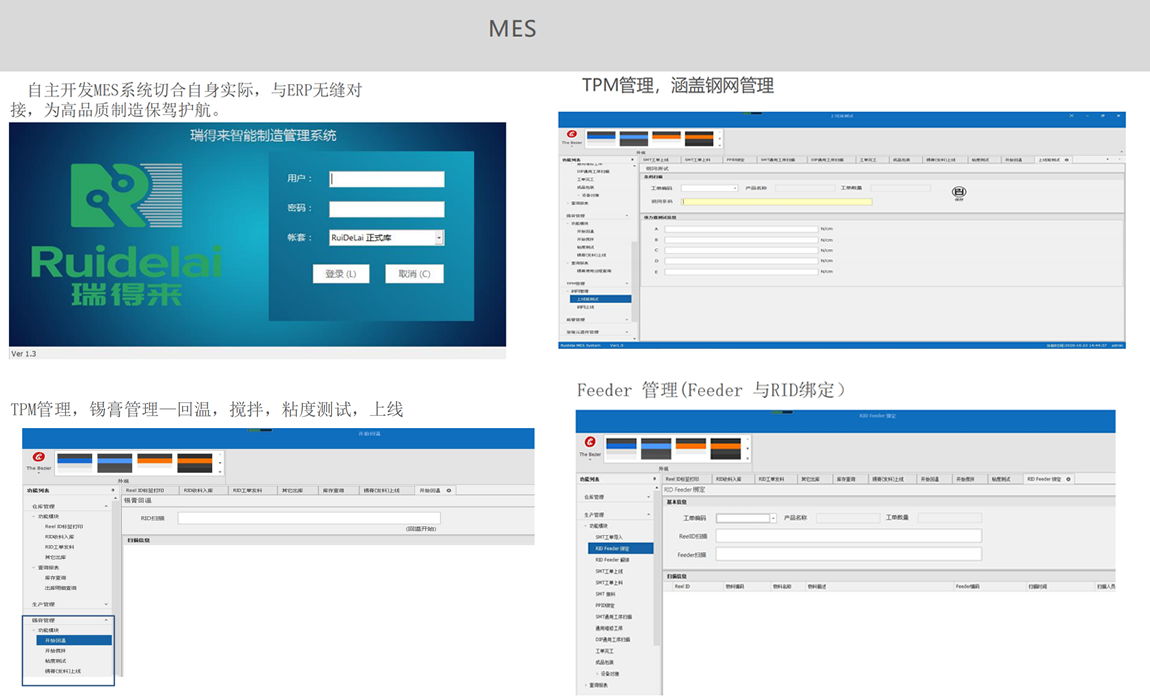The height and width of the screenshot is (700, 1150).
Task: Close the RID Feeder 绑定 tab via its icon
Action: click(1069, 479)
